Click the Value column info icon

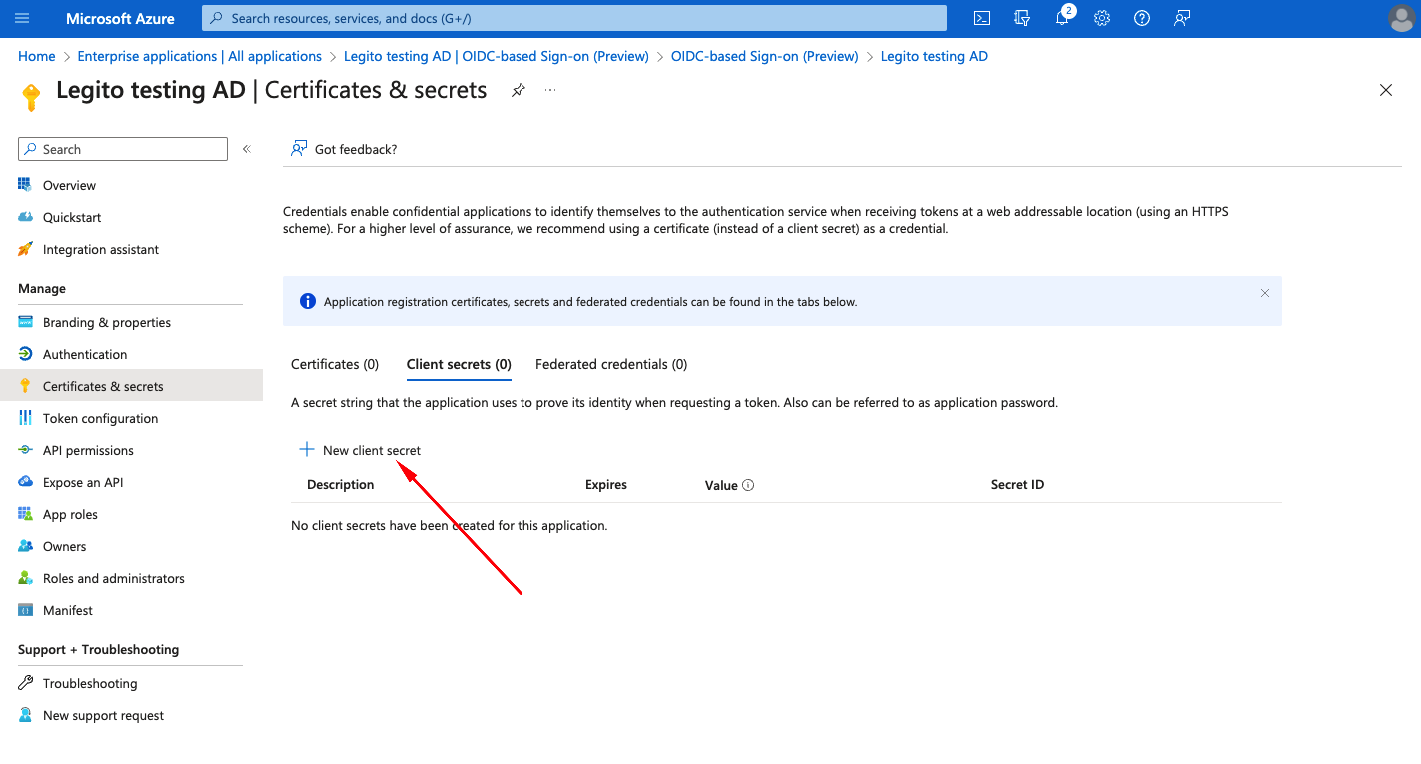pyautogui.click(x=748, y=485)
